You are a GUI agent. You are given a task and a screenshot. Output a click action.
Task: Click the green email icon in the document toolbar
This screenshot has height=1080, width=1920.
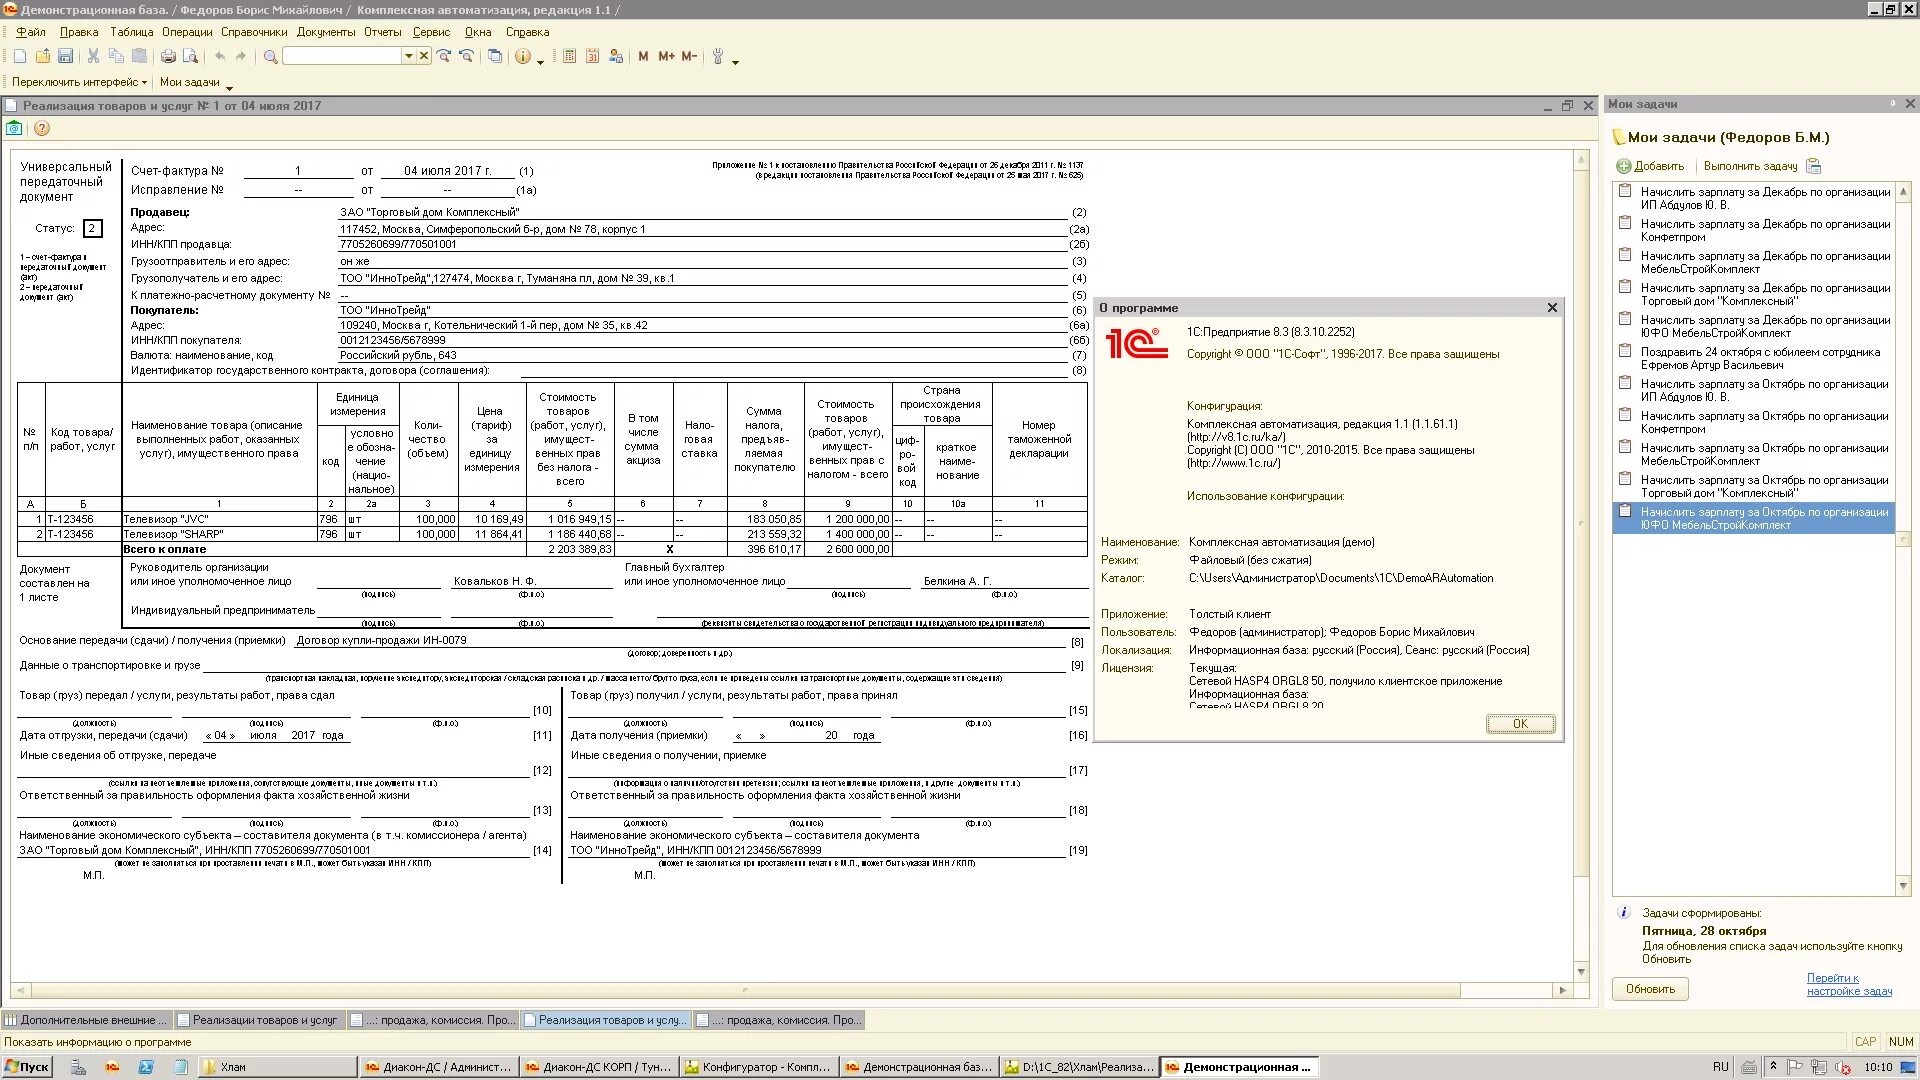point(14,128)
